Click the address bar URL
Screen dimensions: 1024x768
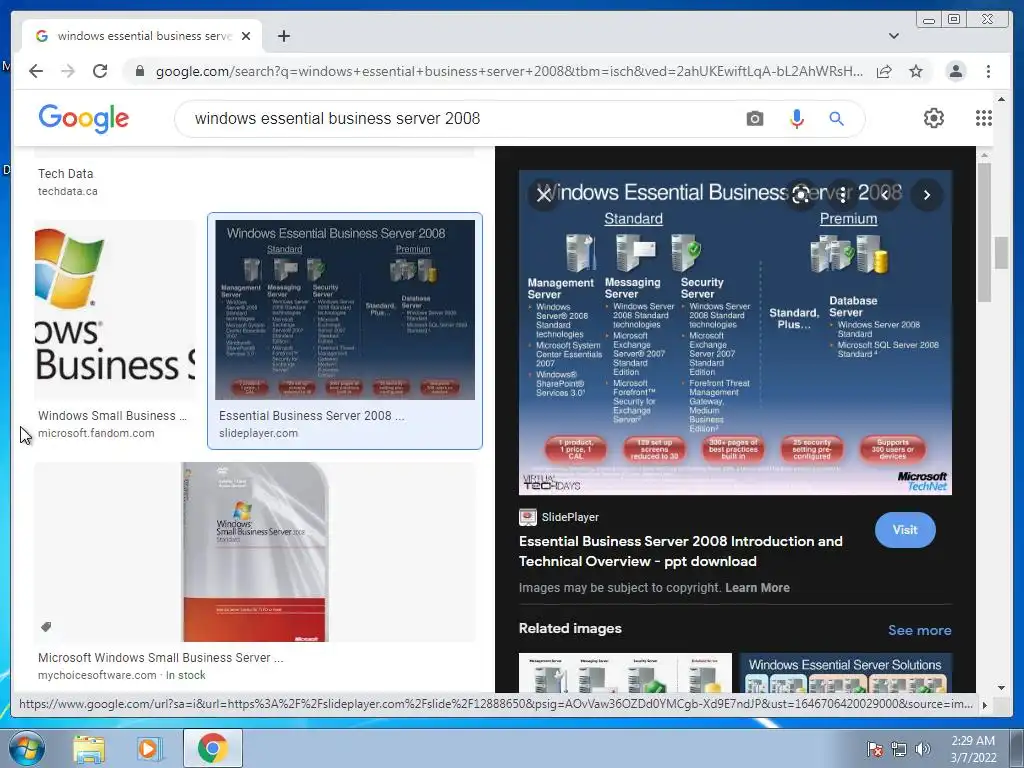[x=509, y=71]
